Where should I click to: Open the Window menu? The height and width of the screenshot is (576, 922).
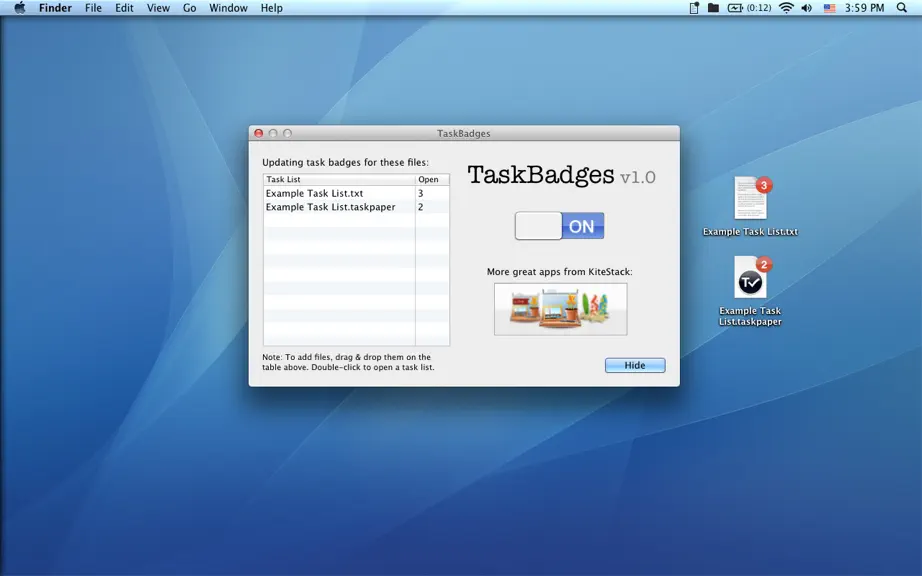click(228, 8)
